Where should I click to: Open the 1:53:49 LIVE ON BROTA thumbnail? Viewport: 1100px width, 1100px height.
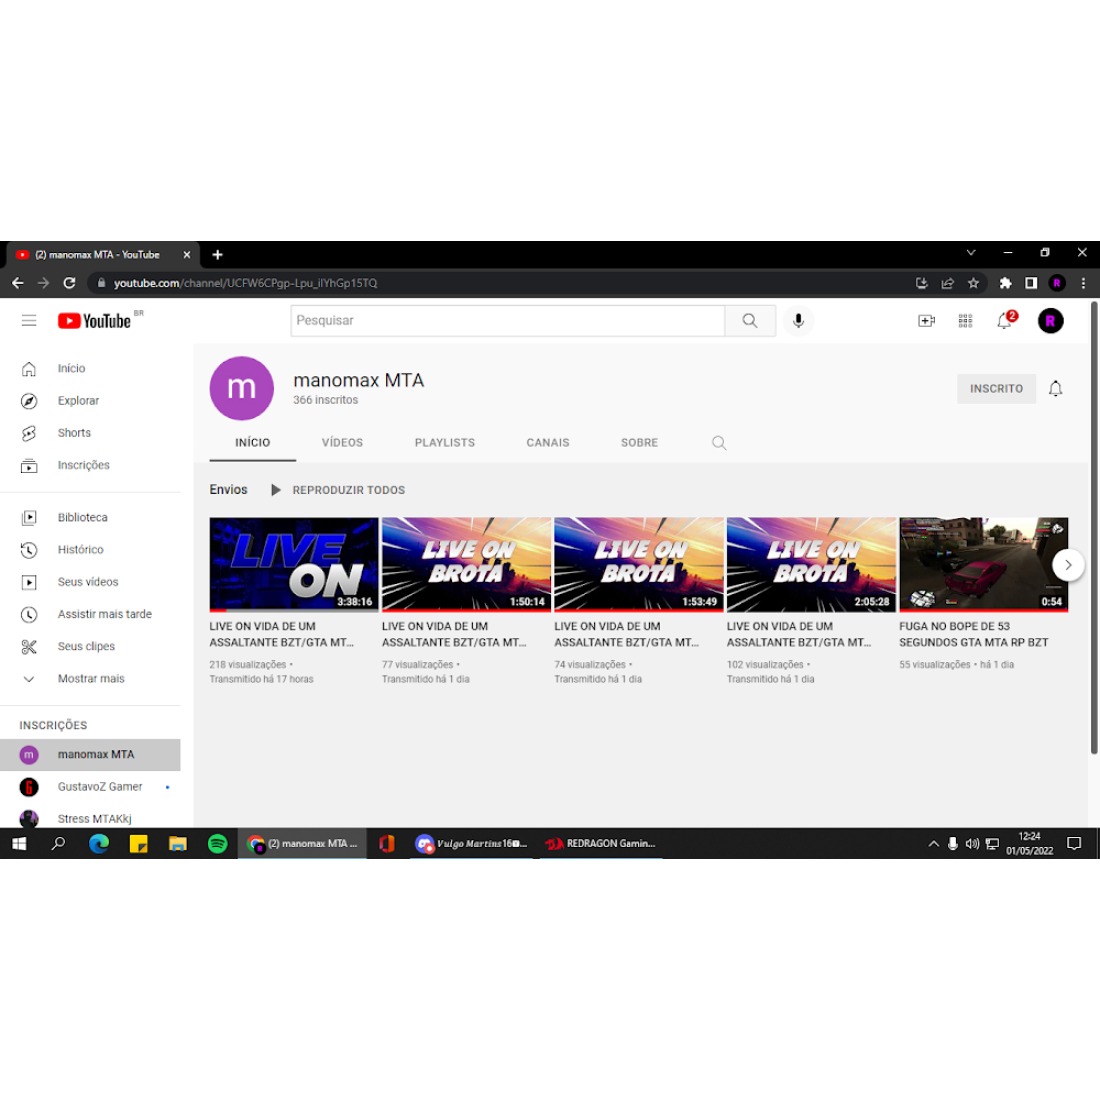click(639, 565)
